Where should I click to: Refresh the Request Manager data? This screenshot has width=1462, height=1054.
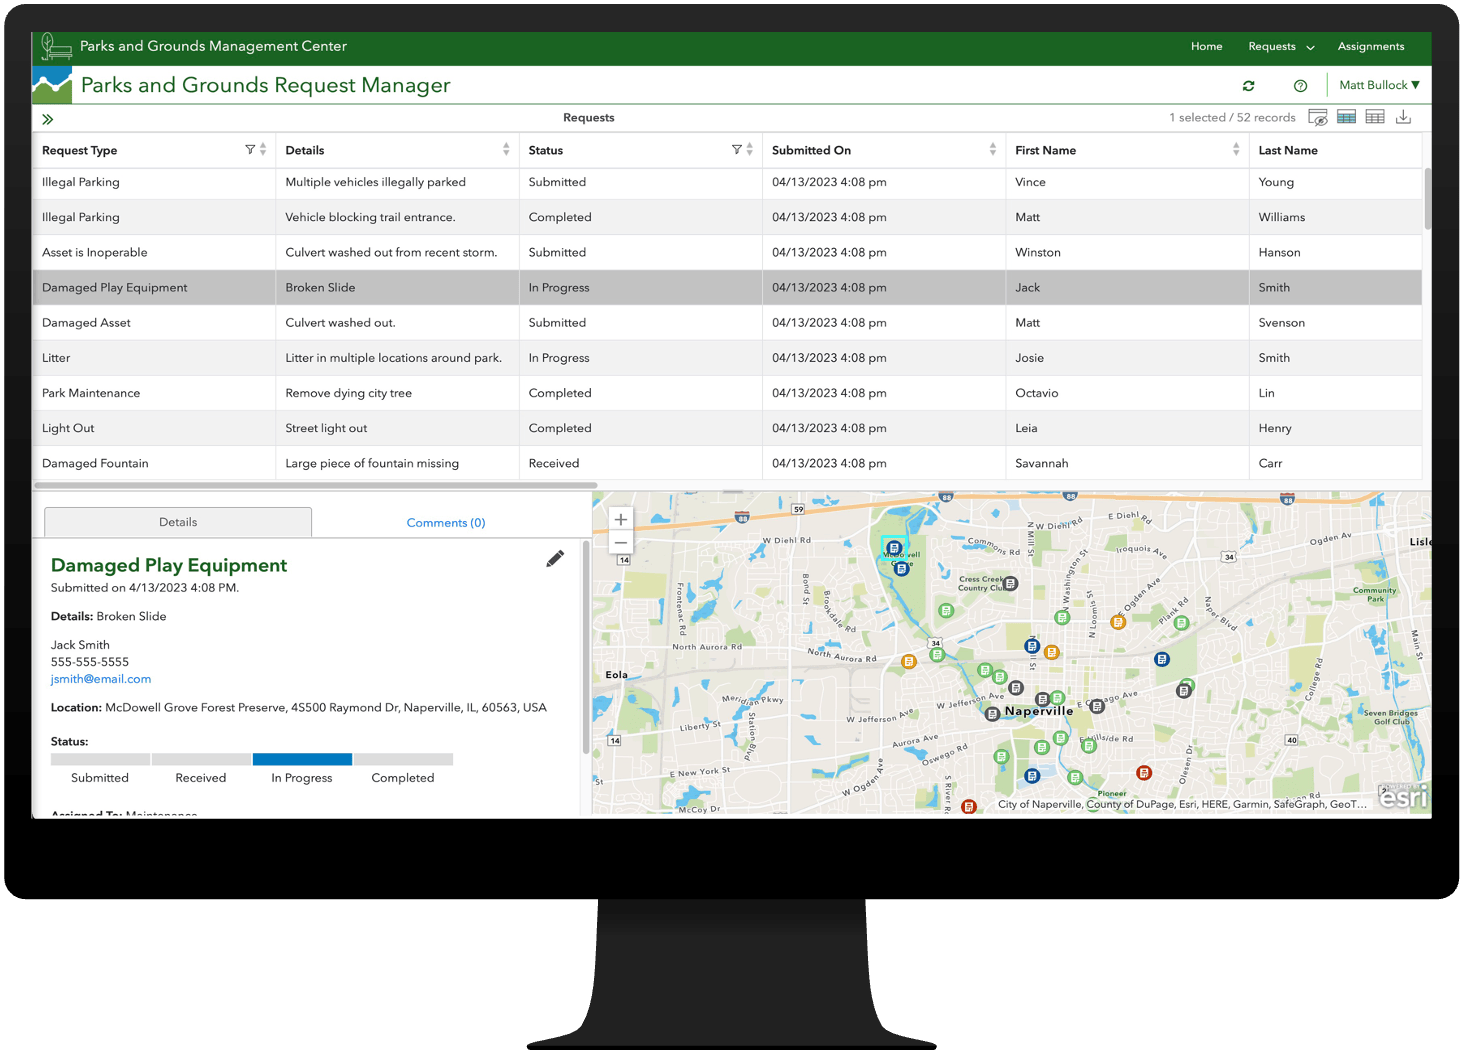pos(1248,85)
